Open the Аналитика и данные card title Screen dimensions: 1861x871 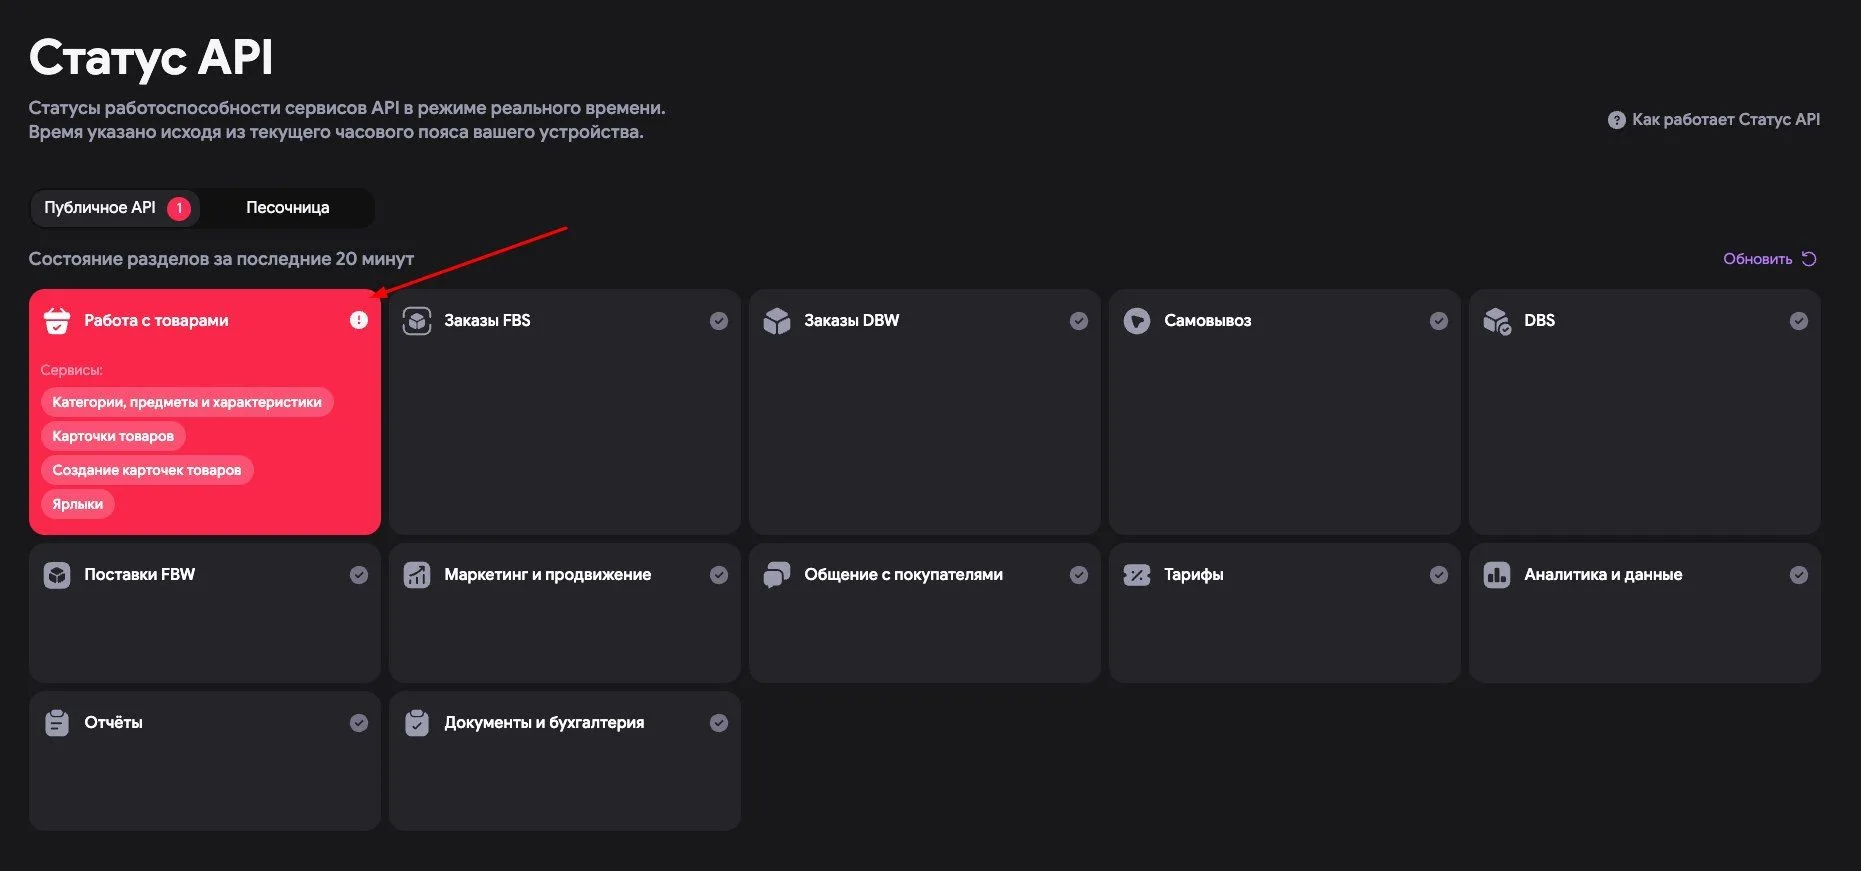point(1603,575)
